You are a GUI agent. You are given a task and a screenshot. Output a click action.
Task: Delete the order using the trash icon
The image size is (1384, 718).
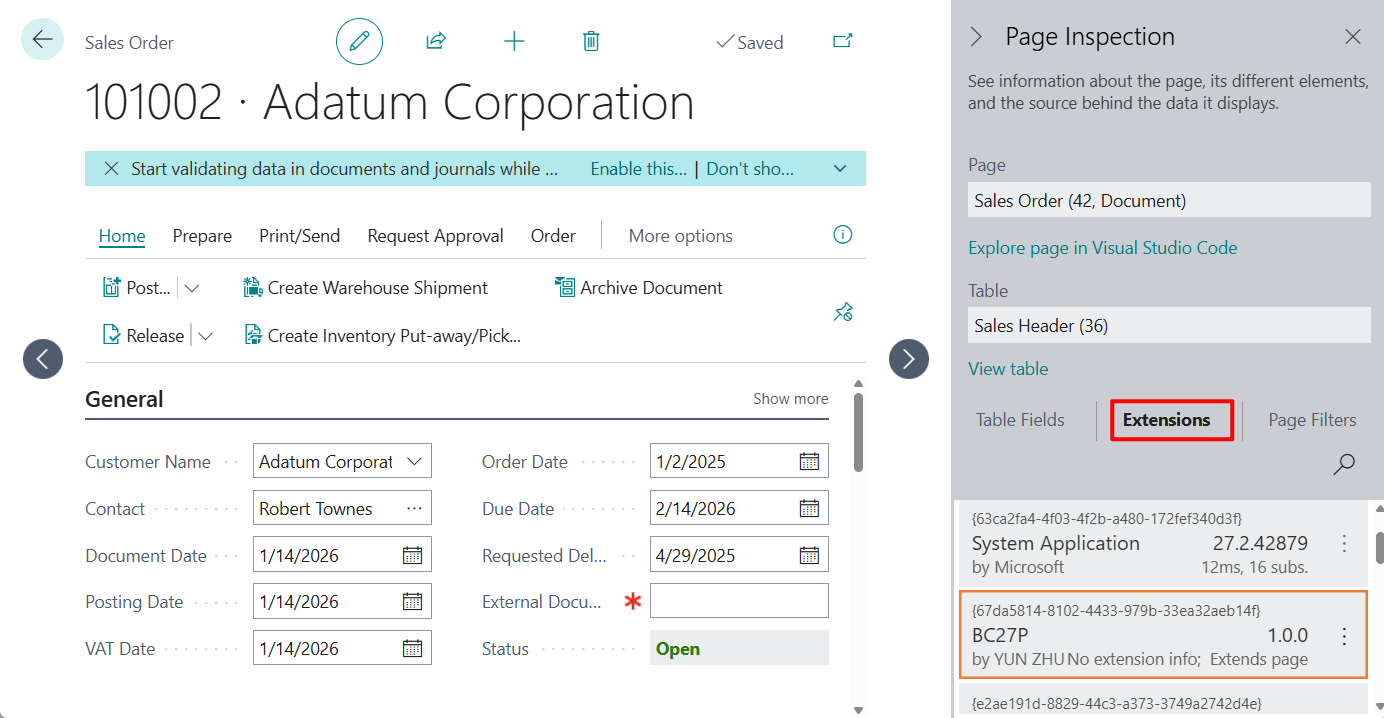[x=590, y=41]
